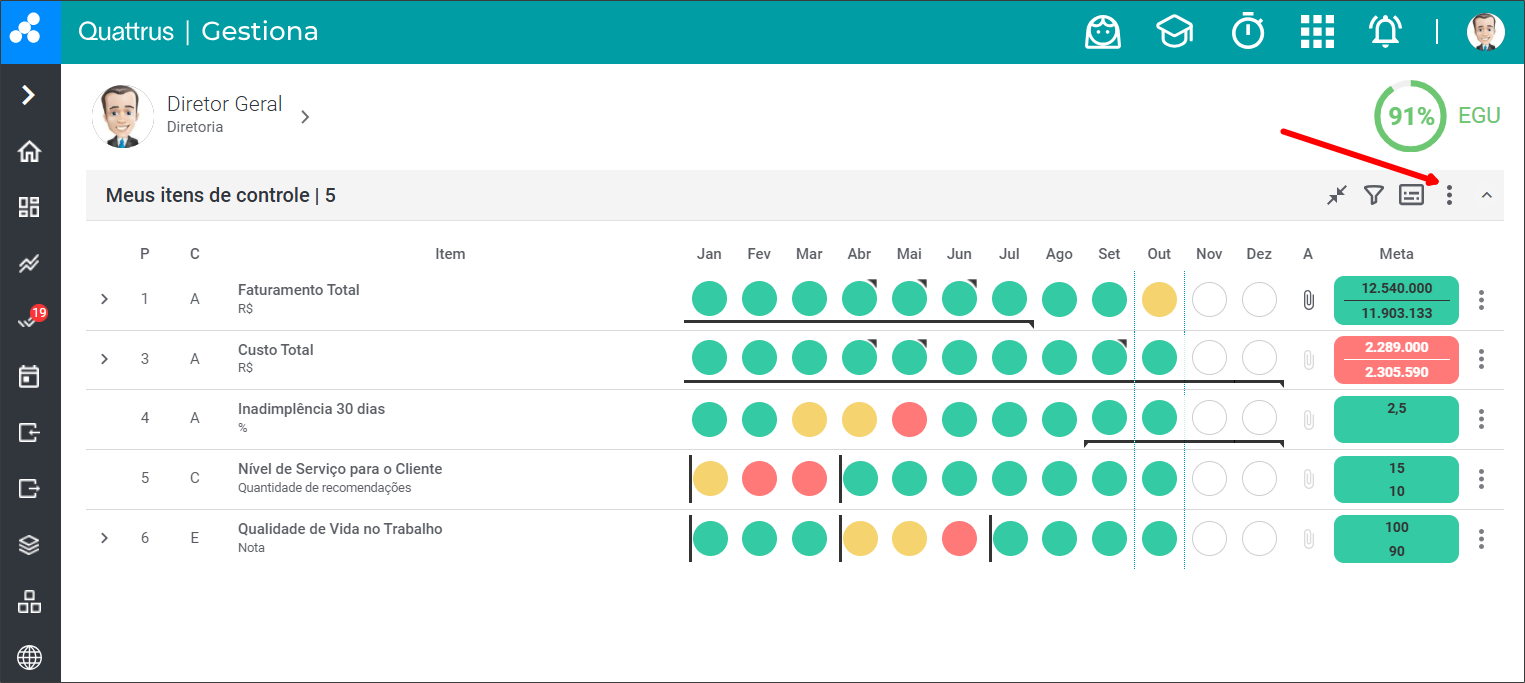The height and width of the screenshot is (683, 1525).
Task: Expand the Faturamento Total row
Action: [104, 299]
